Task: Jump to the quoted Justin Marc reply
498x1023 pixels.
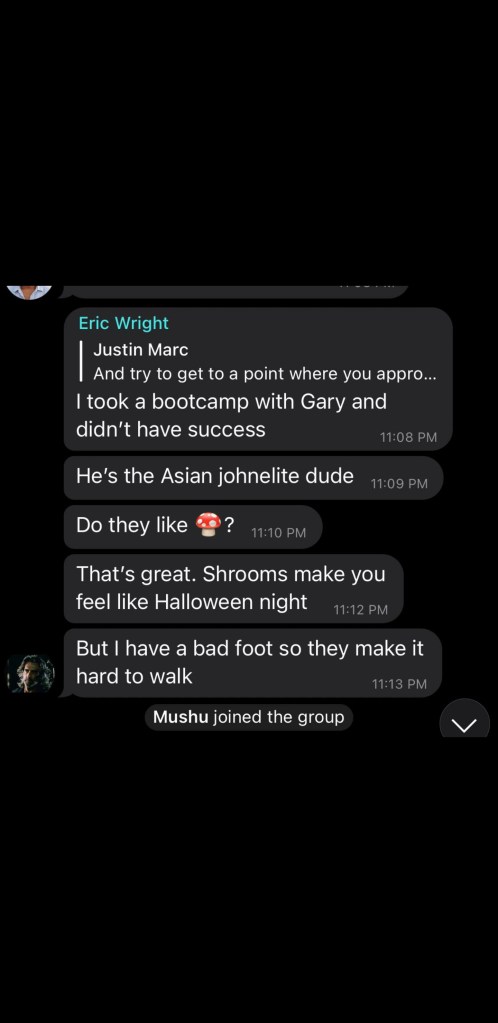Action: coord(259,362)
